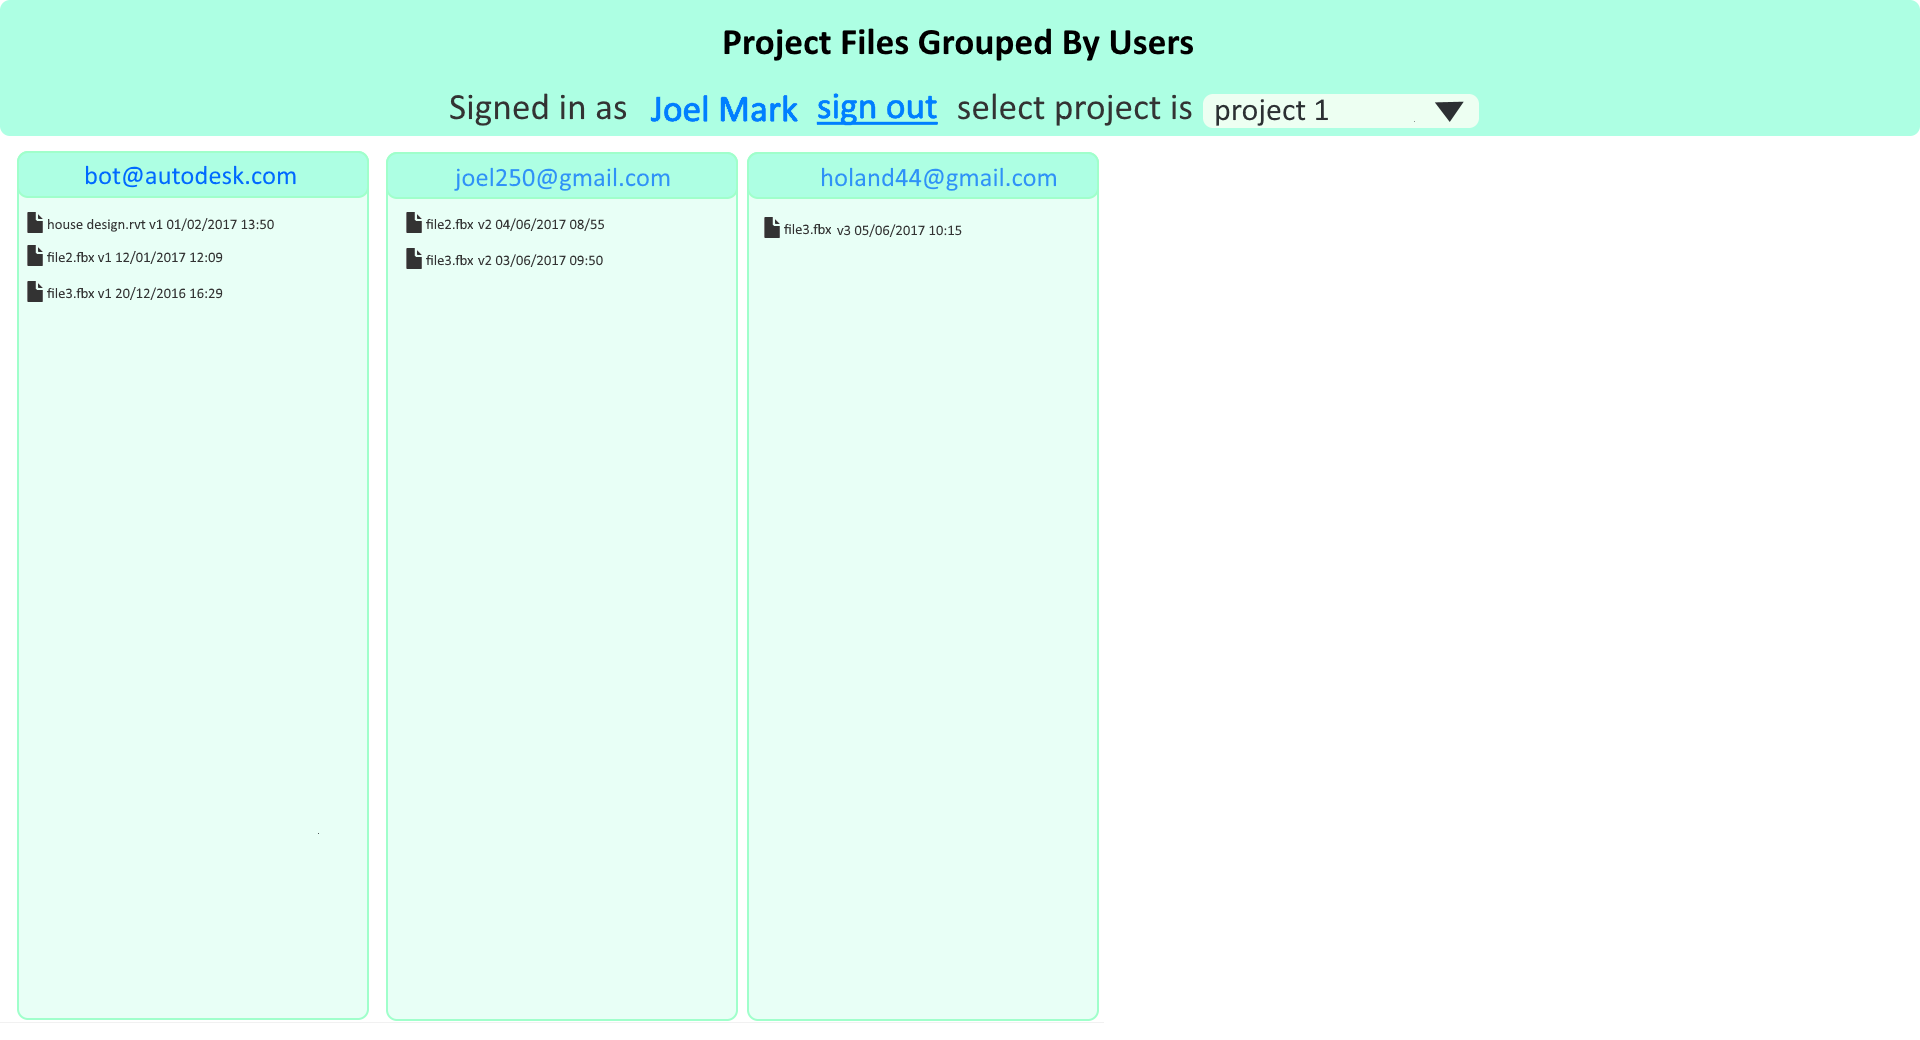The height and width of the screenshot is (1040, 1920).
Task: Click file icon beside file3.fbx v3
Action: 772,228
